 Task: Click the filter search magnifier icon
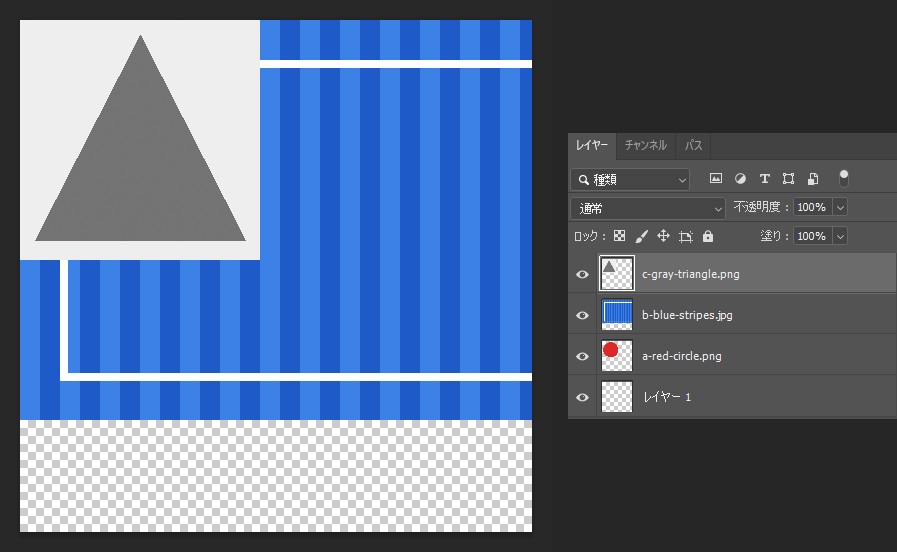click(x=584, y=180)
